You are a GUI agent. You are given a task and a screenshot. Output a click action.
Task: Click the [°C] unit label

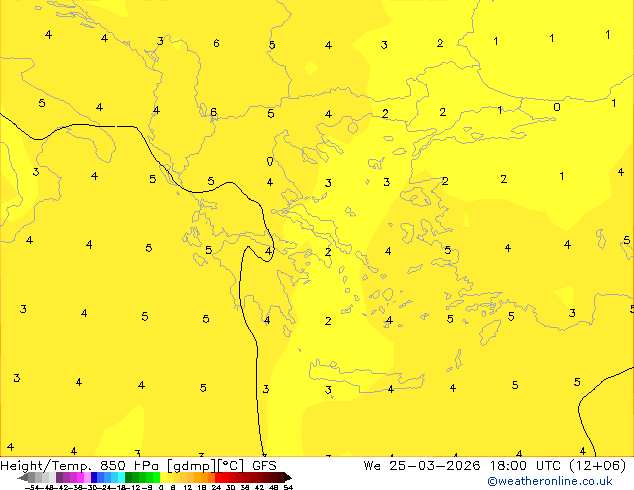[x=231, y=466]
